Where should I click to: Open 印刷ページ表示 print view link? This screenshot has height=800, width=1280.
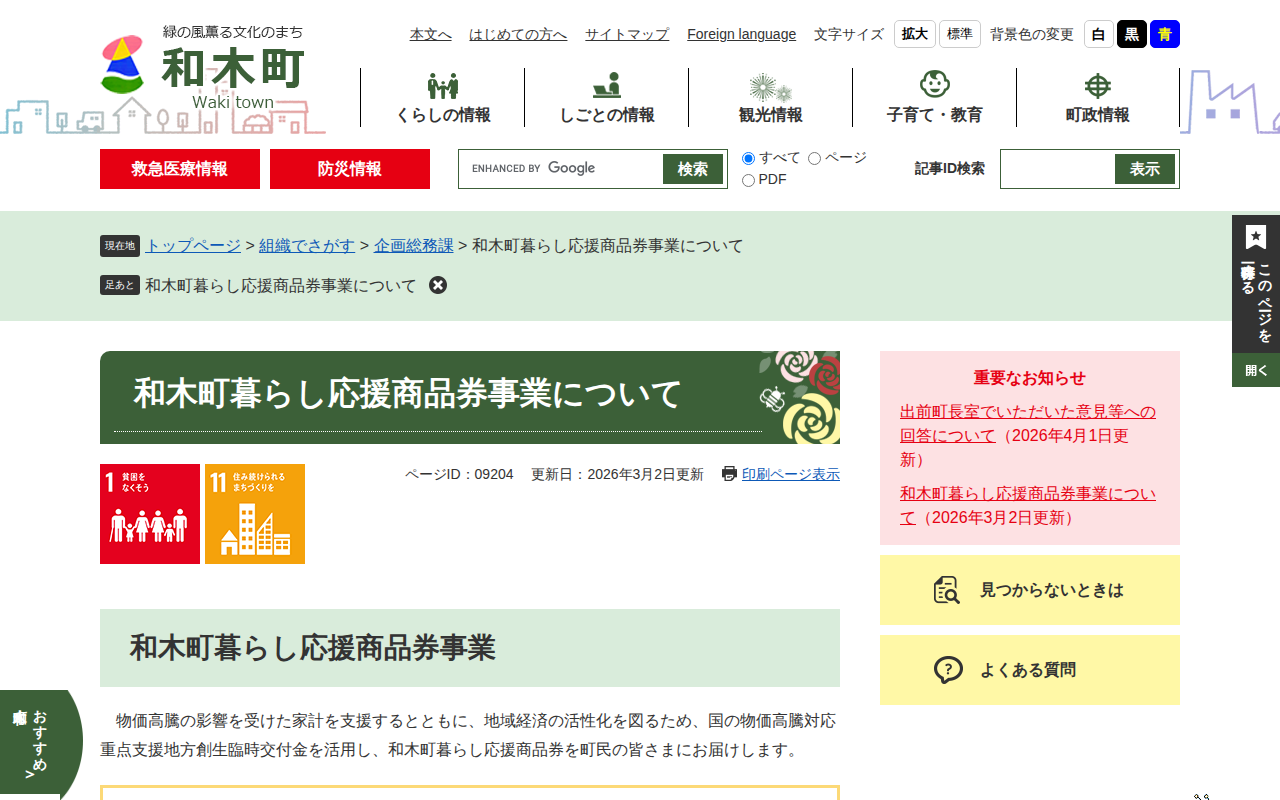point(791,474)
